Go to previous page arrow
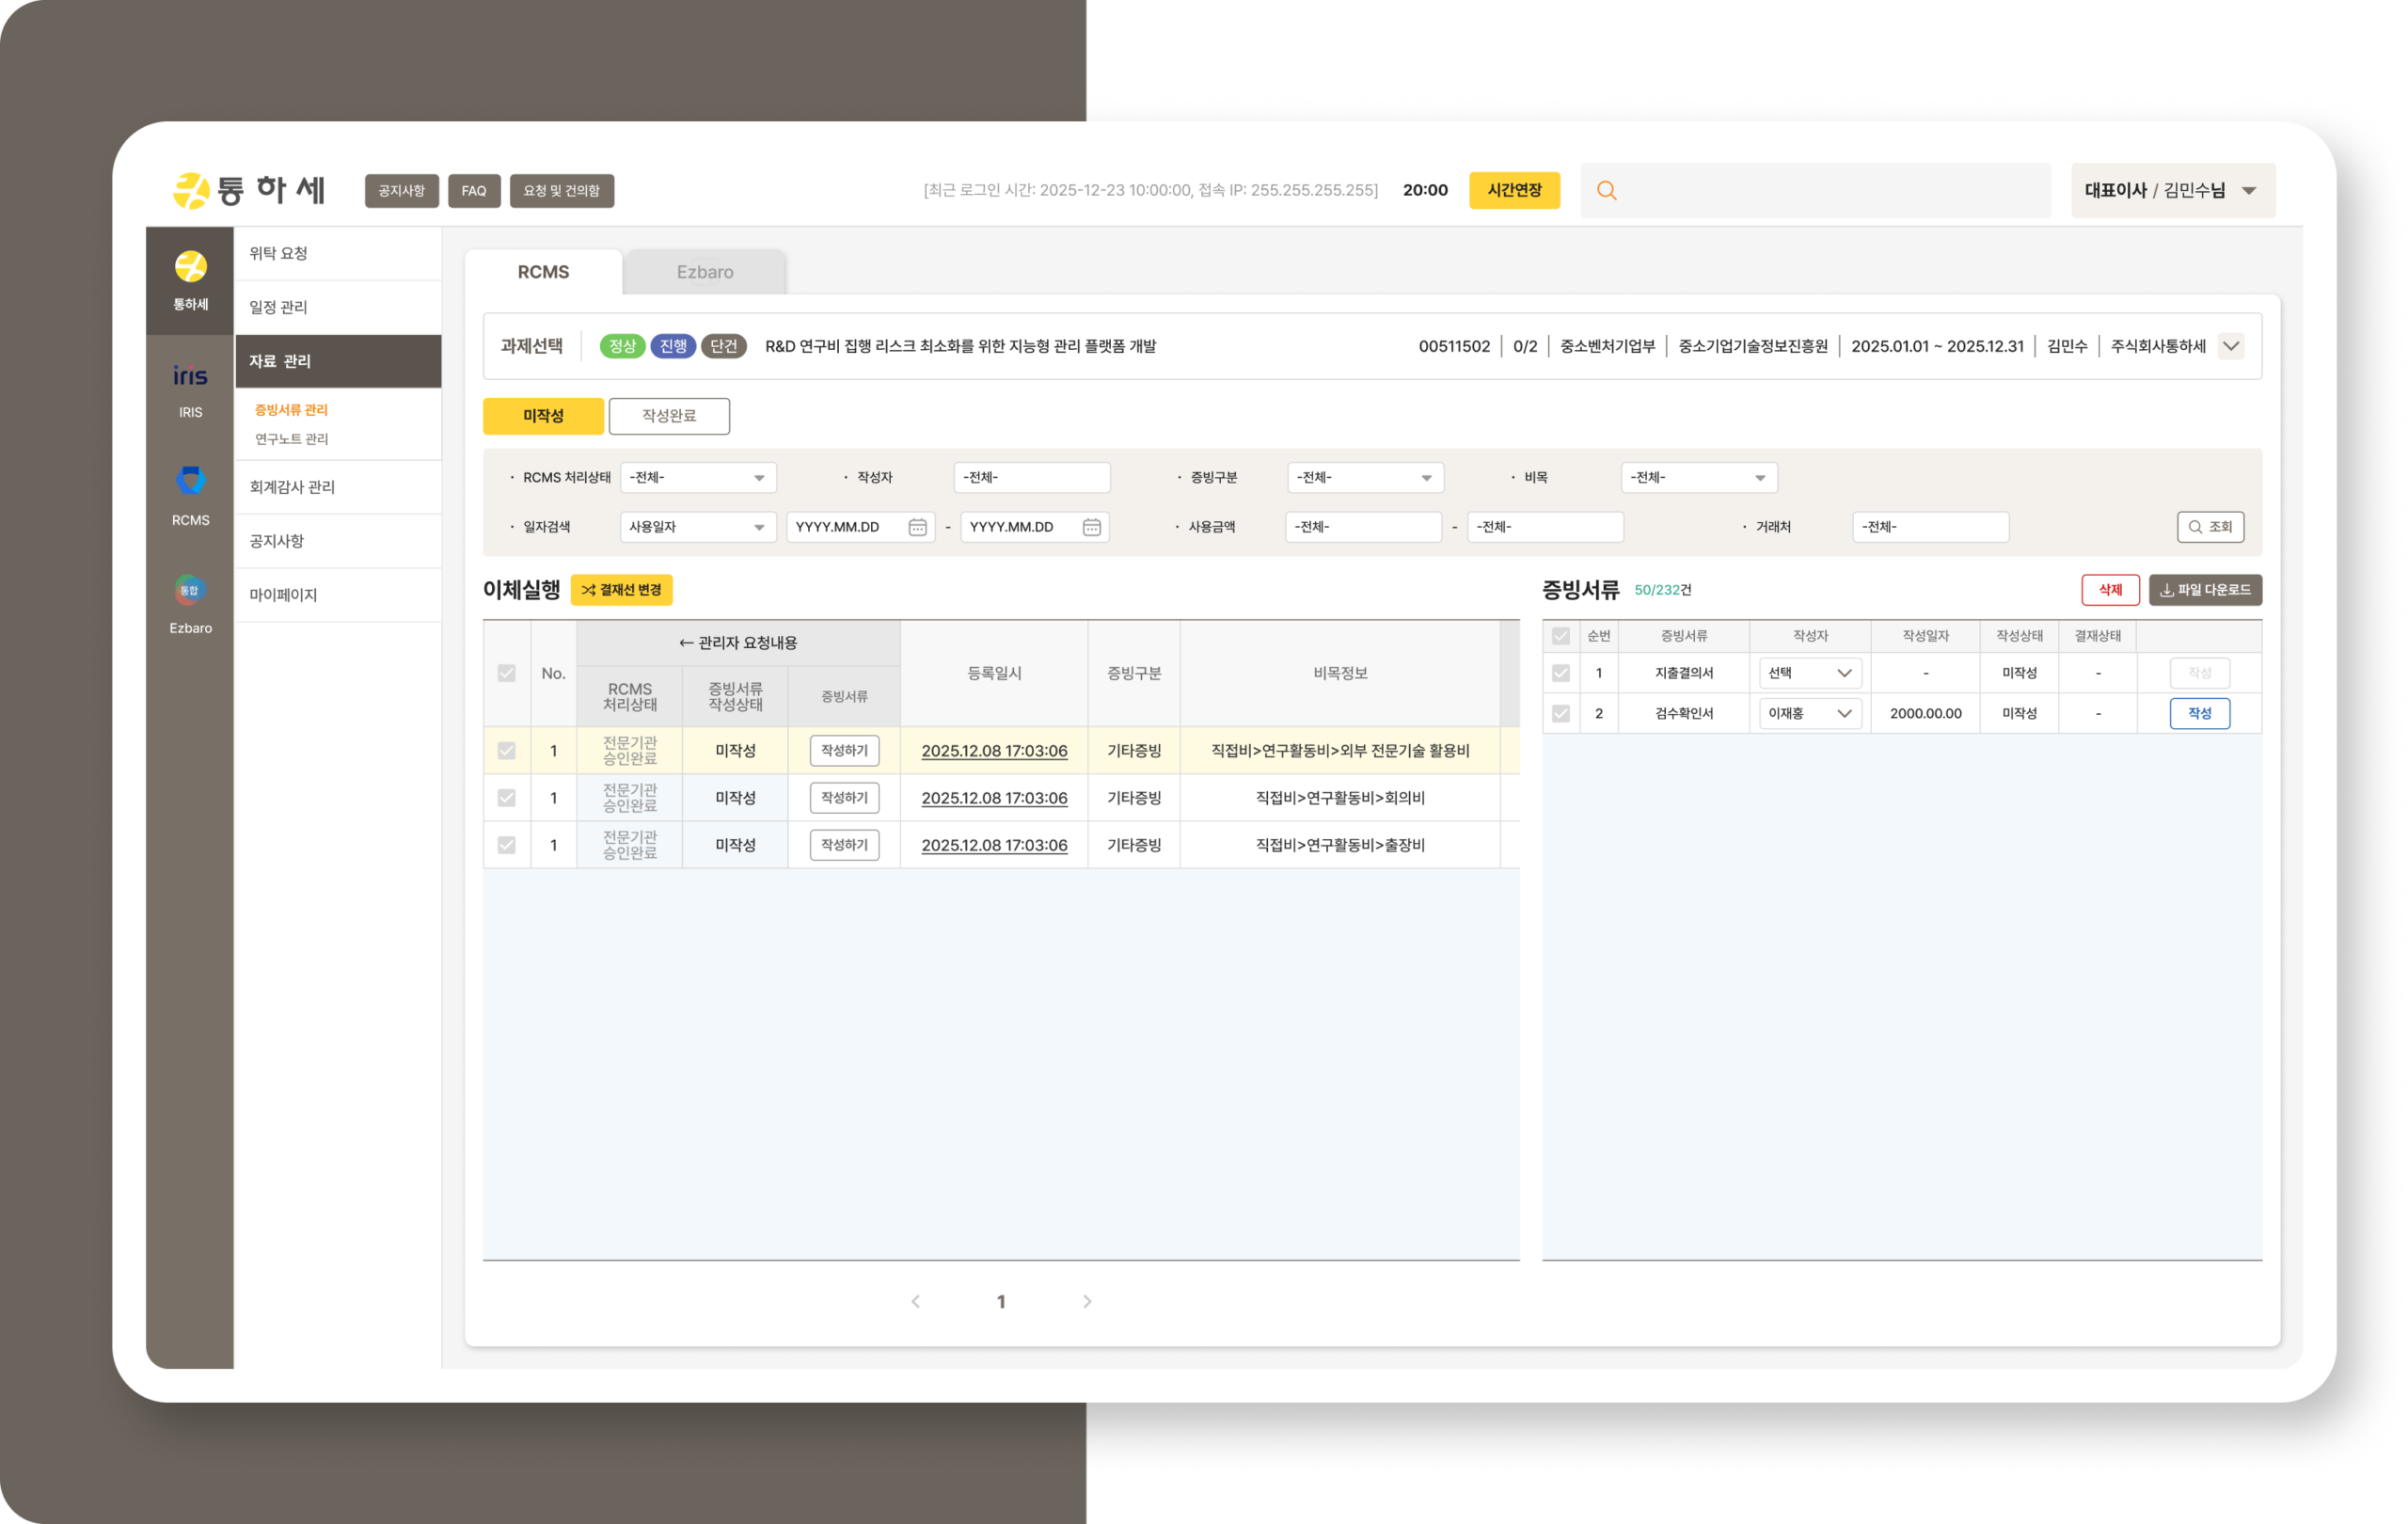 (x=915, y=1301)
